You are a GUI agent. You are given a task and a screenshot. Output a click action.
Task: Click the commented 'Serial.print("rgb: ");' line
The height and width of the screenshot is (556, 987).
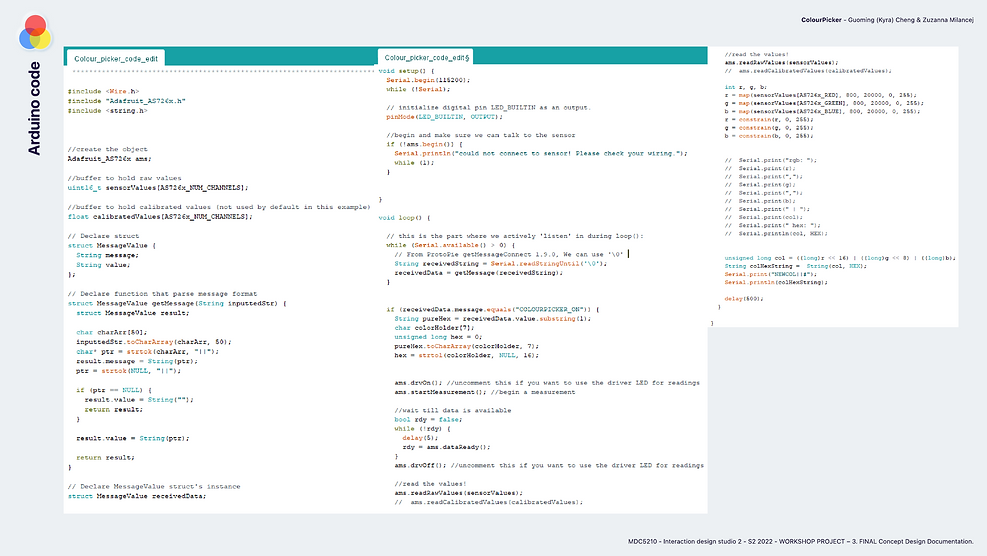(x=770, y=160)
